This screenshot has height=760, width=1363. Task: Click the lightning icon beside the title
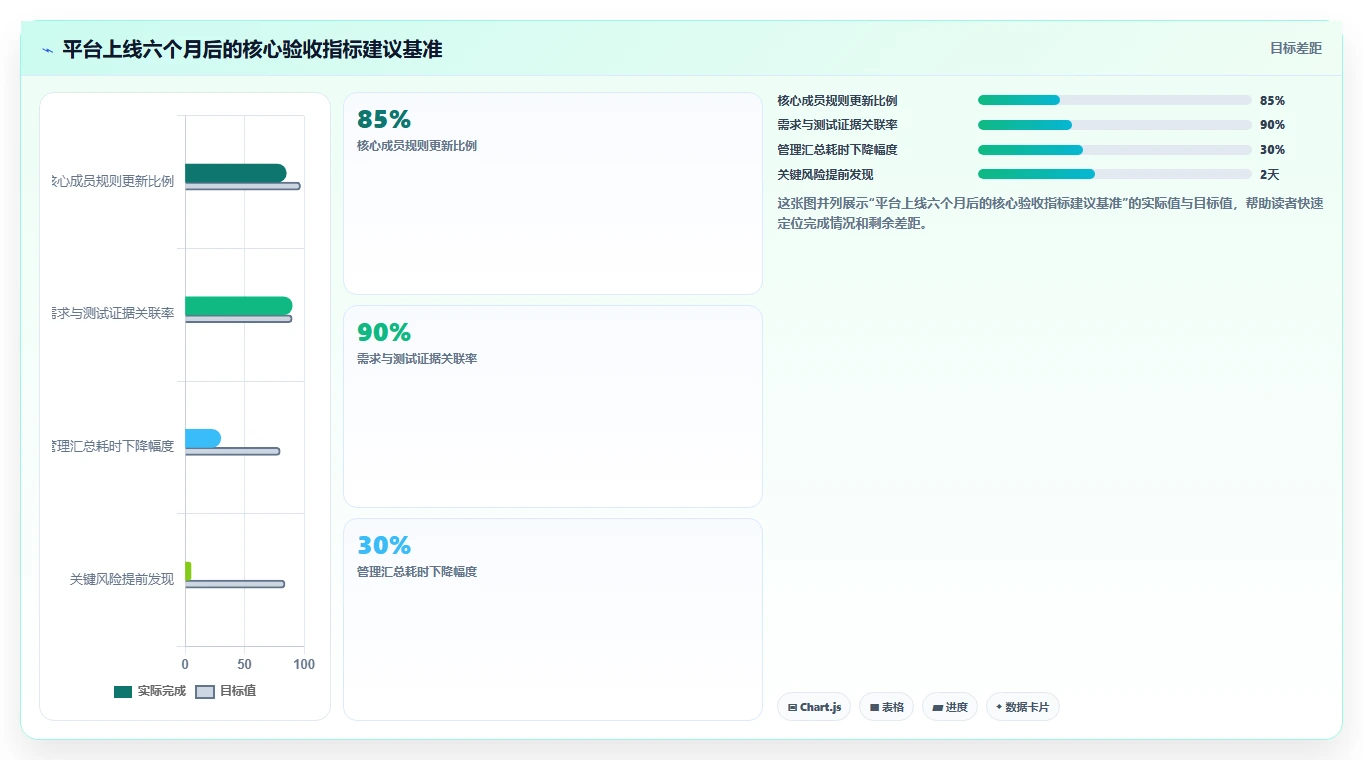[x=47, y=50]
